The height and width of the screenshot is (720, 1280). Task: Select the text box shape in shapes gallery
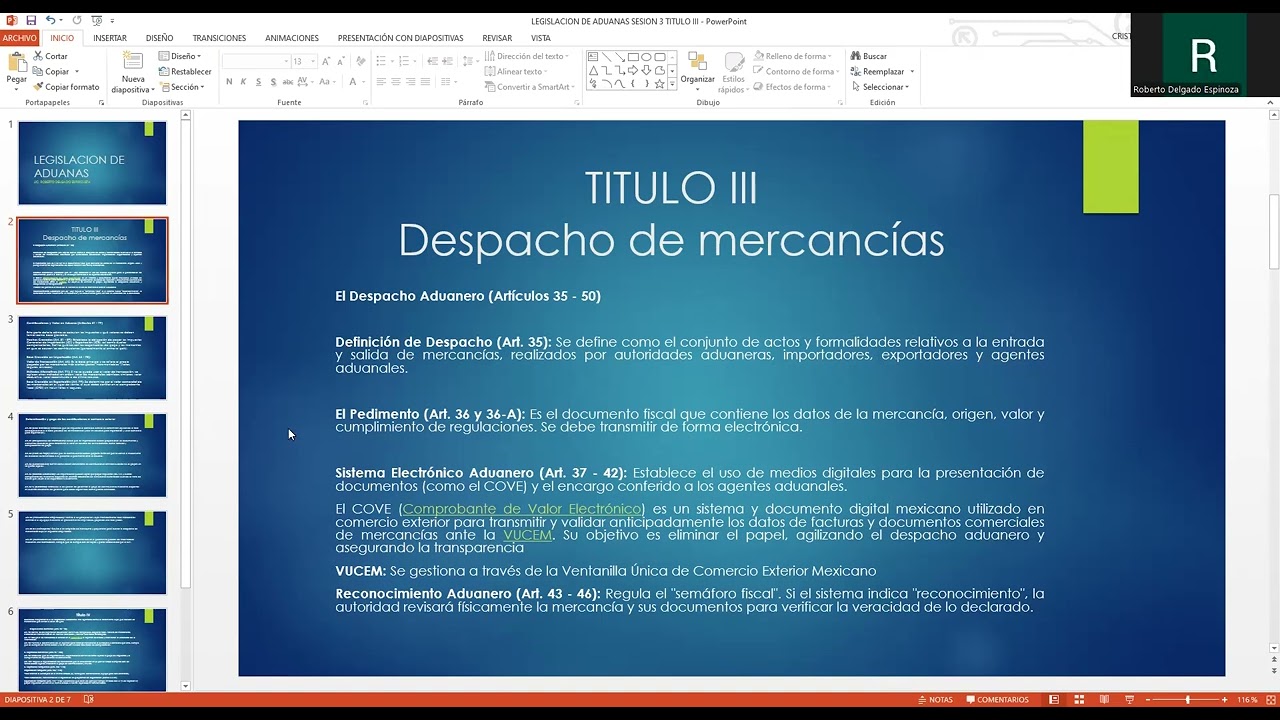[593, 57]
